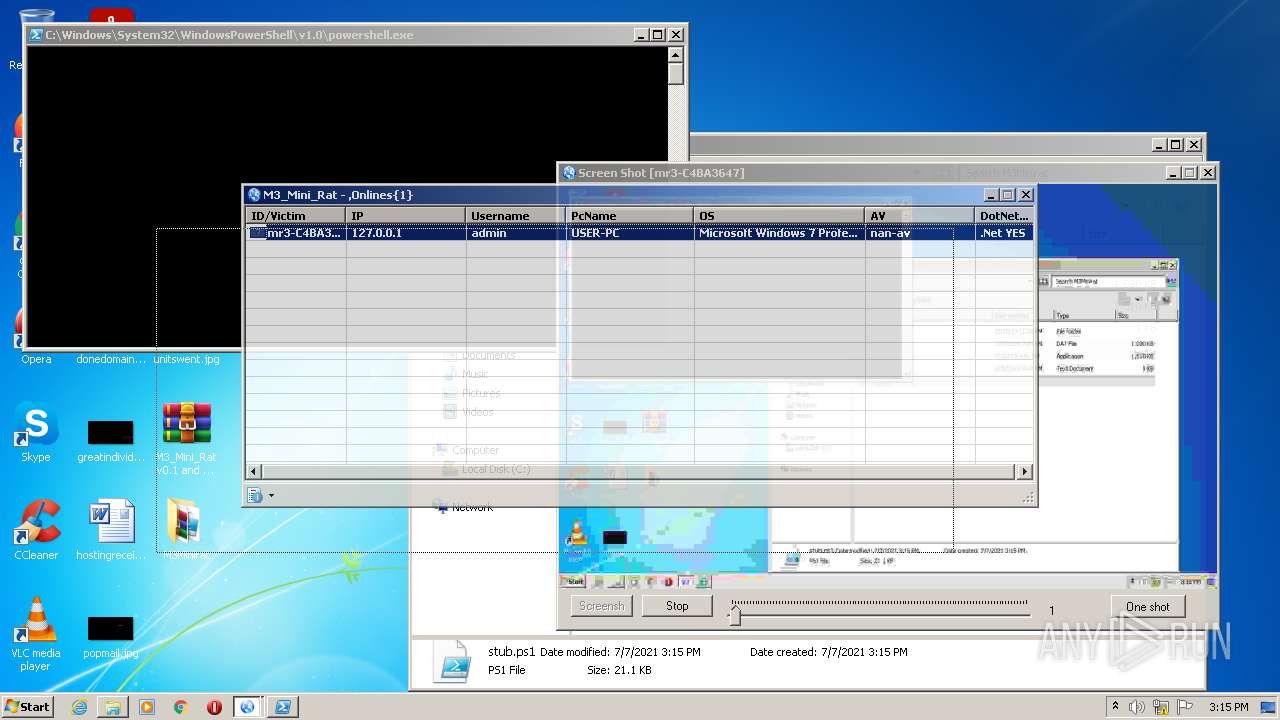Open the popmail.jpg desktop file
Image resolution: width=1280 pixels, height=720 pixels.
pyautogui.click(x=110, y=634)
